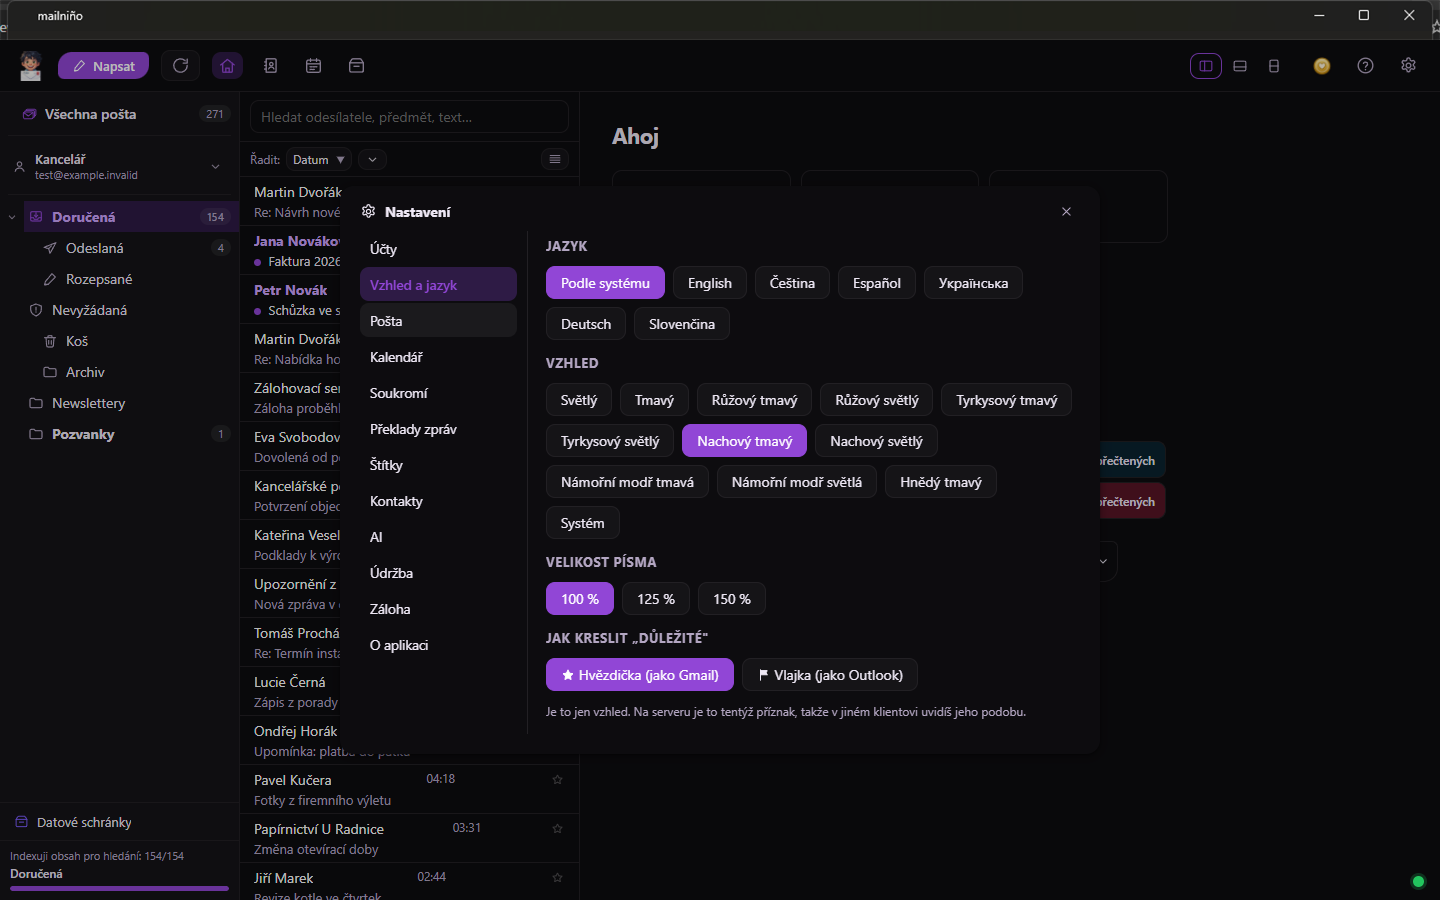Select the single column layout icon
Image resolution: width=1440 pixels, height=900 pixels.
click(x=1274, y=66)
